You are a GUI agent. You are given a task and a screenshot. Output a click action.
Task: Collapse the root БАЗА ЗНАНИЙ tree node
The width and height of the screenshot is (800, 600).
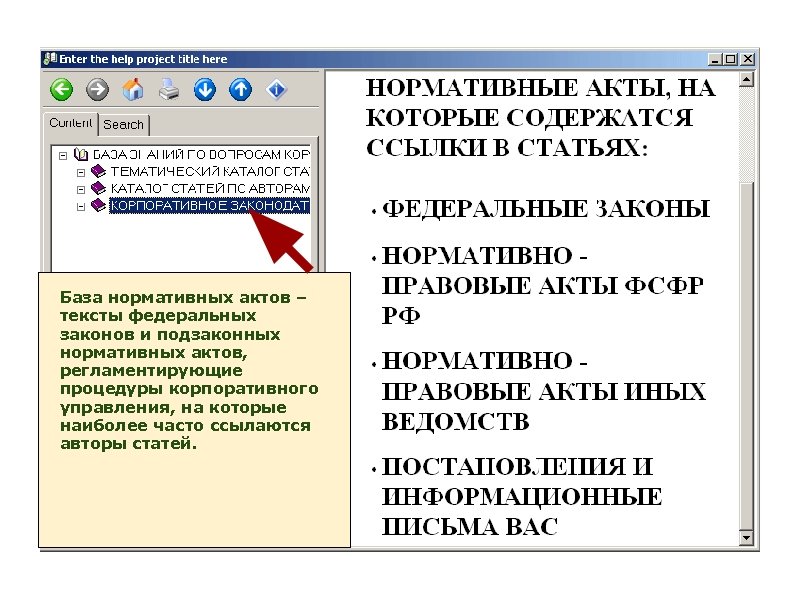tap(63, 155)
